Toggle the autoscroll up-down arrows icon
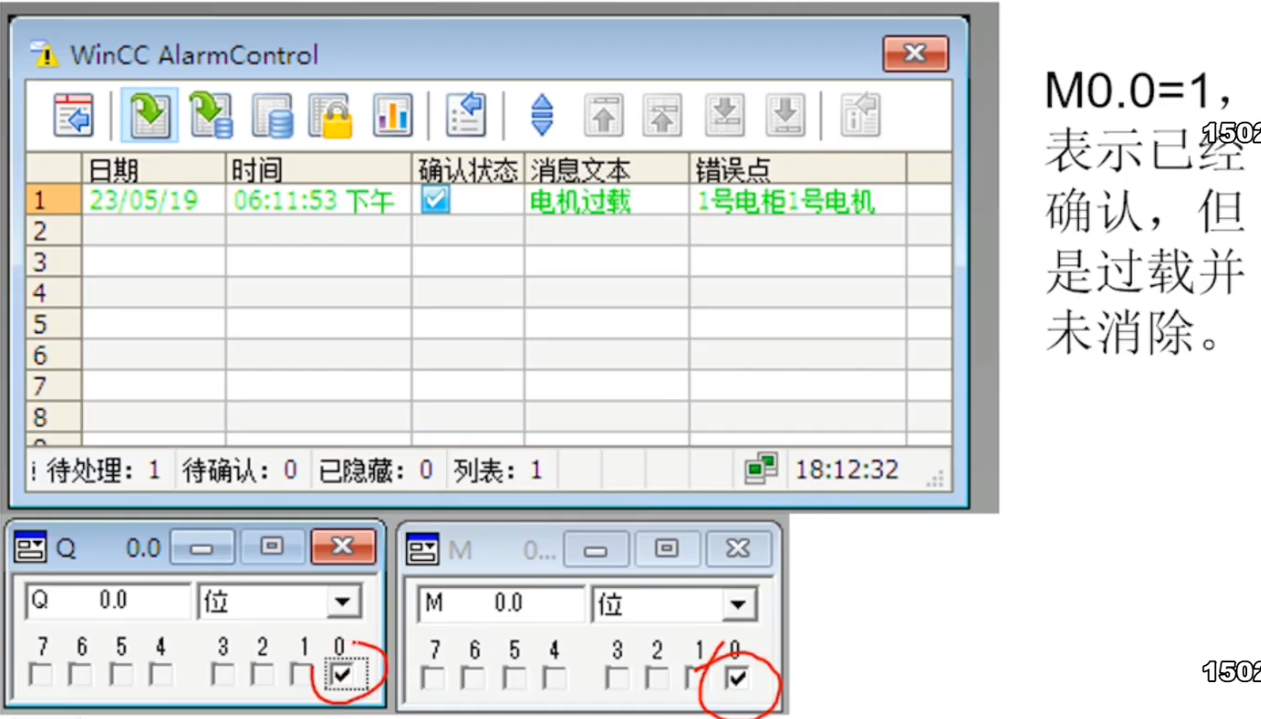Screen dimensions: 1261x719 (542, 115)
